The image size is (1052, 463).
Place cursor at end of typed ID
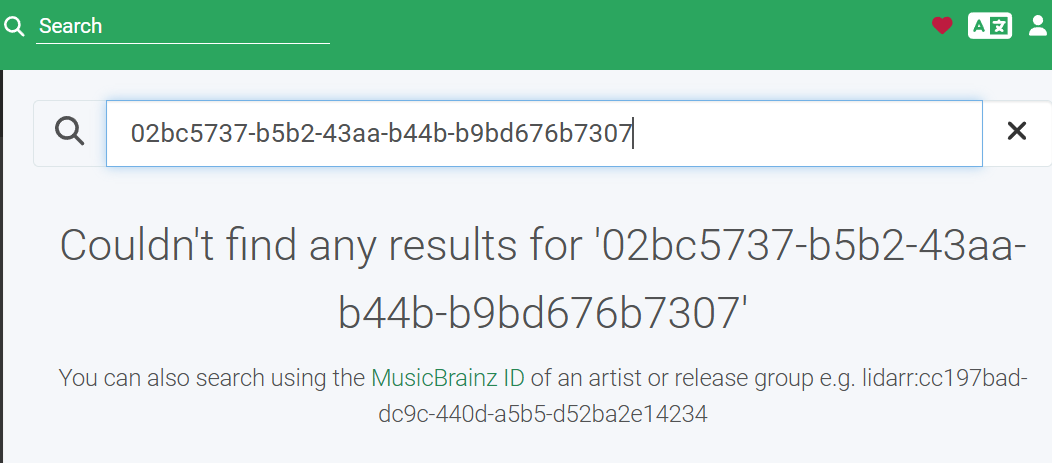coord(634,133)
